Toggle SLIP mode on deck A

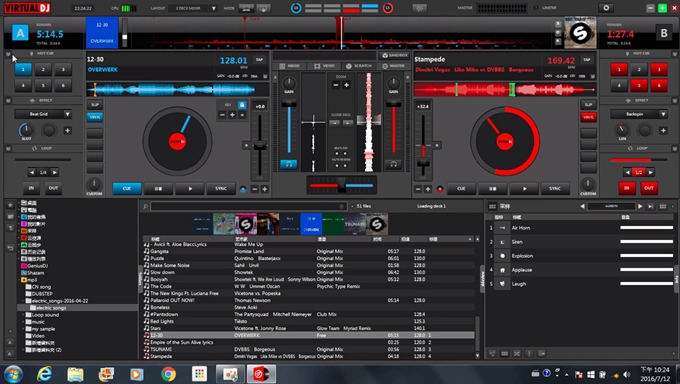[95, 105]
